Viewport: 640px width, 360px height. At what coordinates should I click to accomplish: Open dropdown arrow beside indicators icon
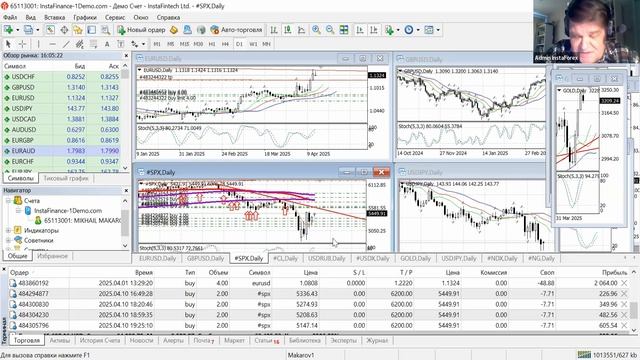pos(398,30)
